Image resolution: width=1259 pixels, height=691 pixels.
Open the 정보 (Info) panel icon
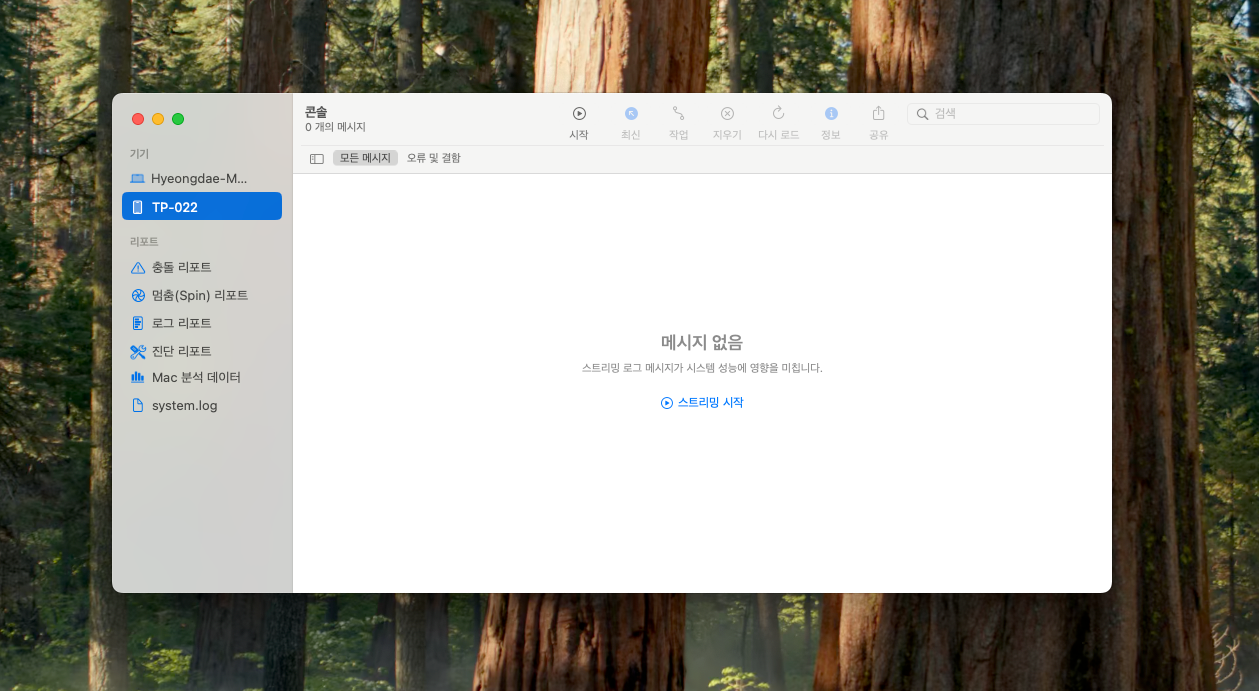831,114
